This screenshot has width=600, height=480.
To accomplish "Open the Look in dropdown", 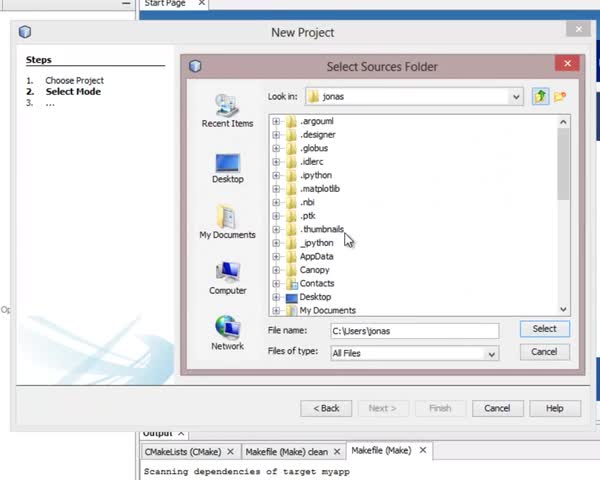I will click(x=516, y=97).
